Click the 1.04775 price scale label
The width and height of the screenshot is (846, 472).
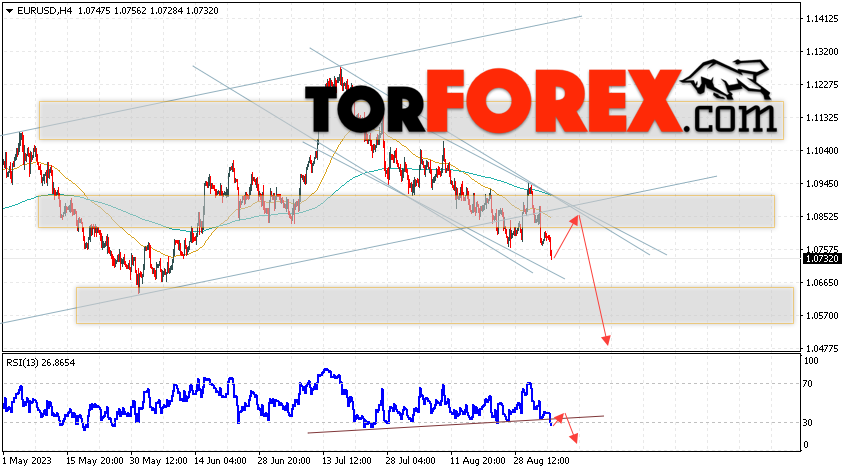click(822, 348)
